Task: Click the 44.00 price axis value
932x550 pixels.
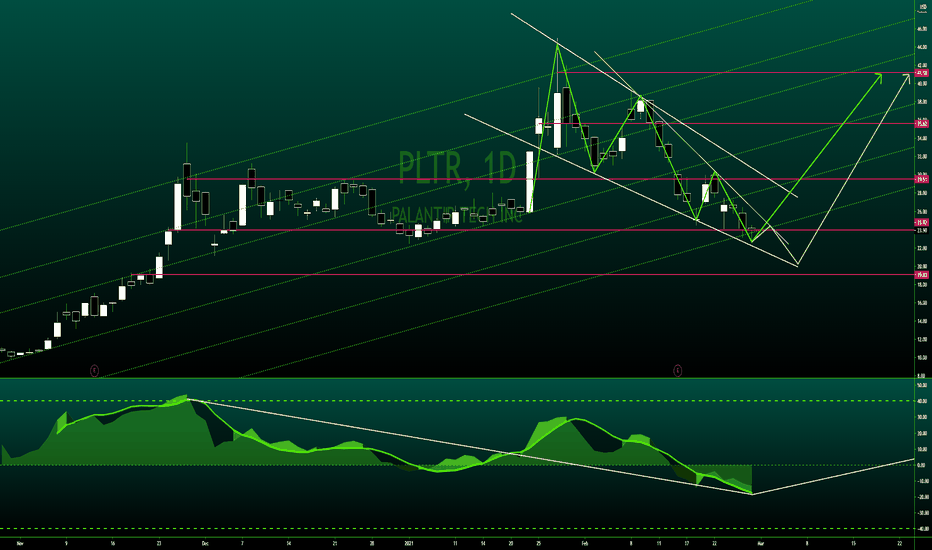Action: click(922, 47)
